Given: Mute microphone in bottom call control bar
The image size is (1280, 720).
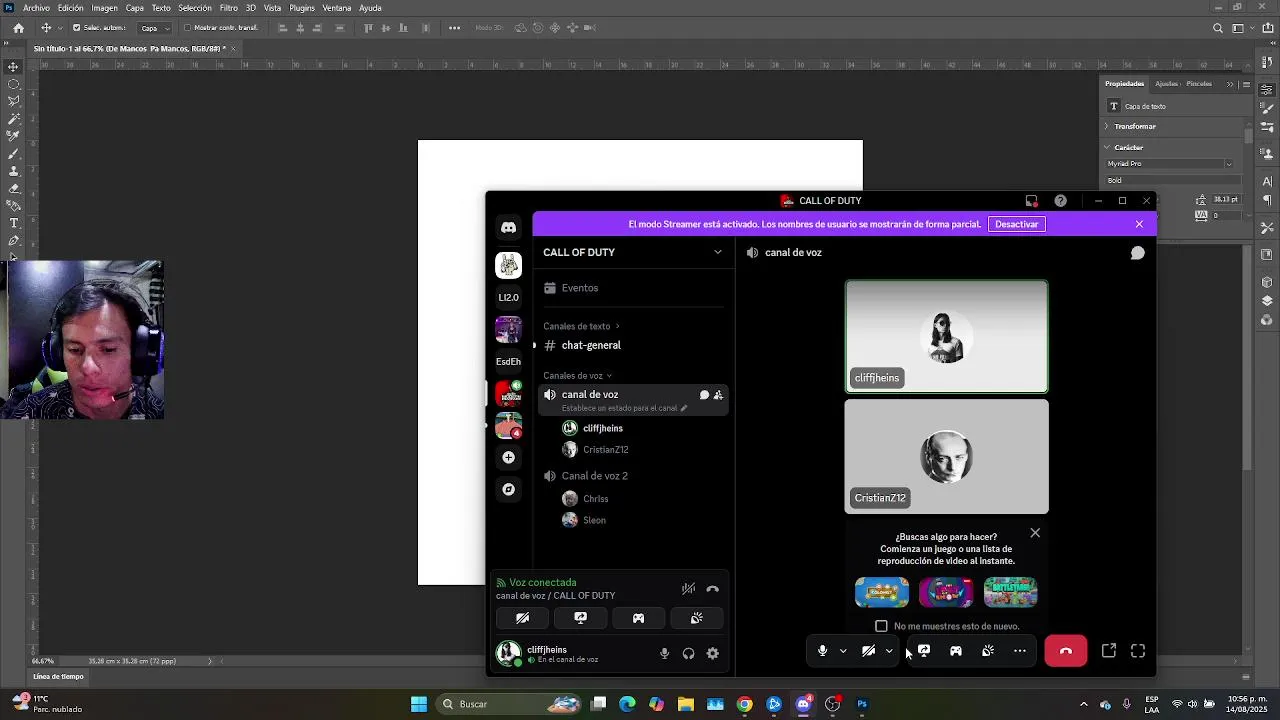Looking at the screenshot, I should [x=822, y=651].
